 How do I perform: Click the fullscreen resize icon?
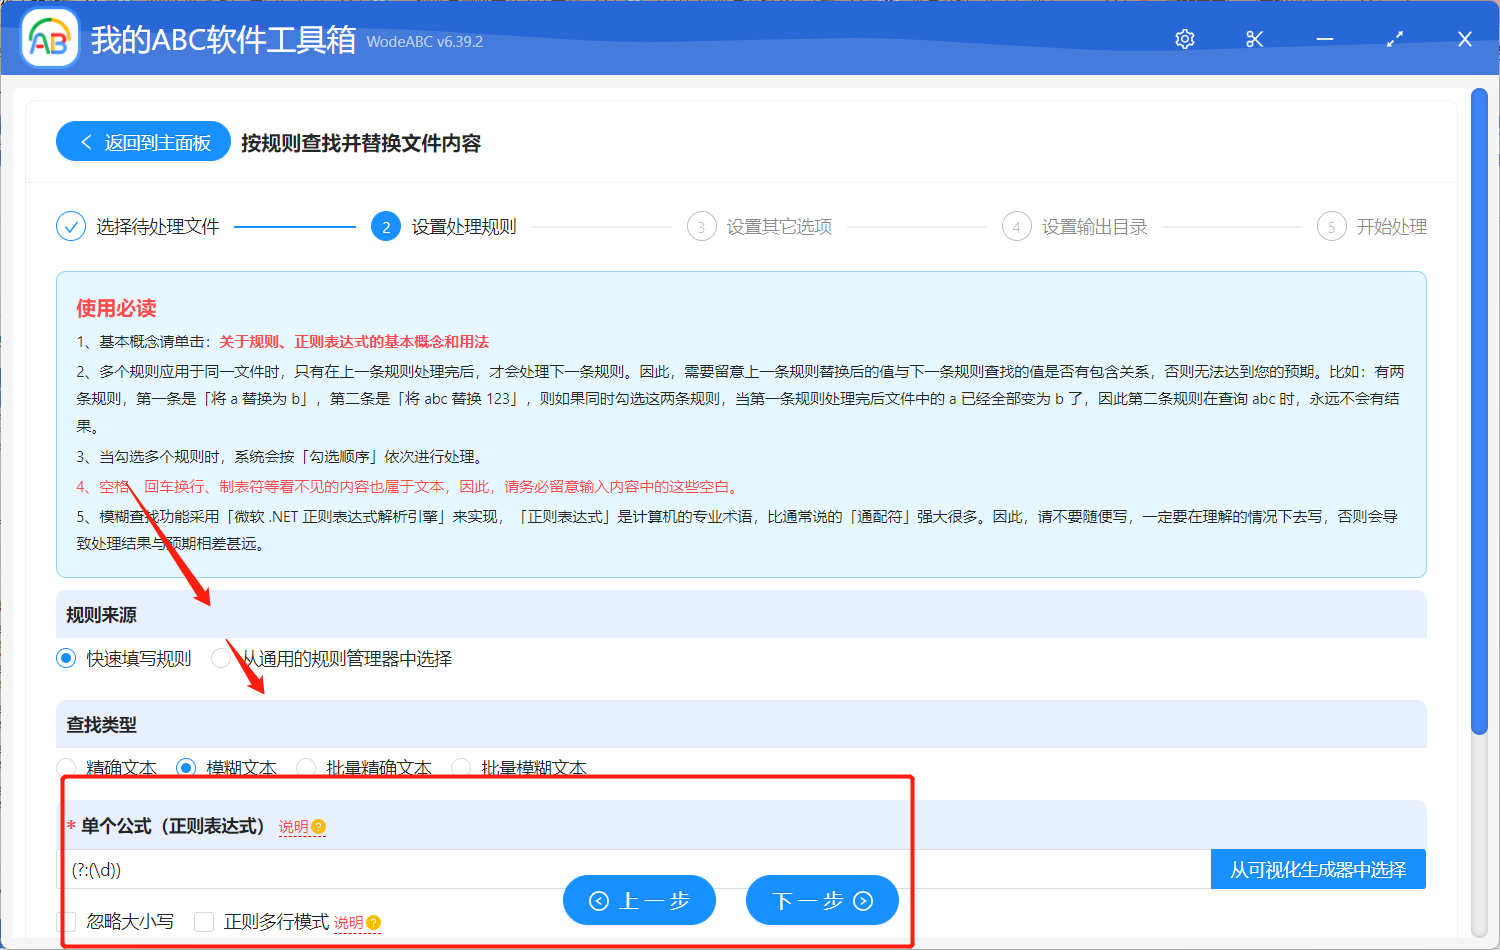pos(1394,38)
